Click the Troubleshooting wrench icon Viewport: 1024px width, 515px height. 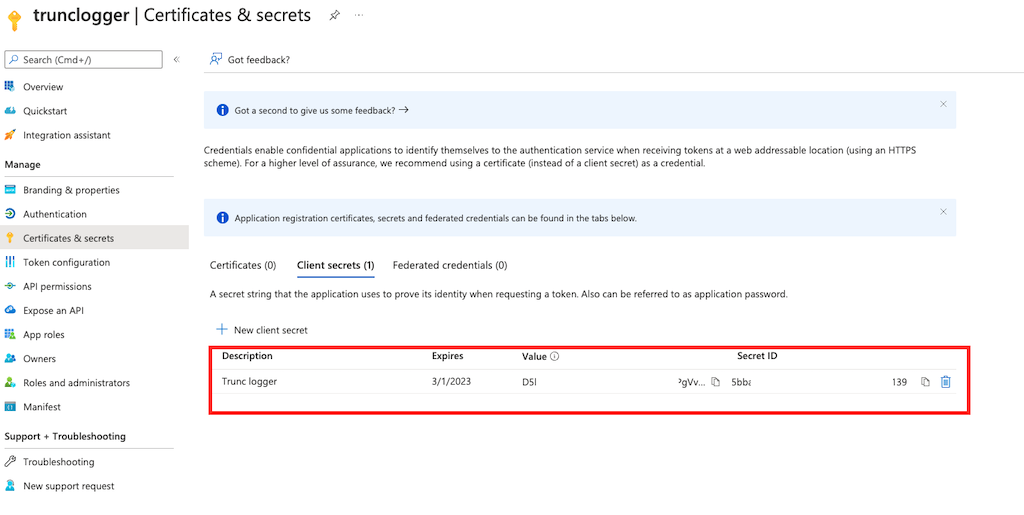click(10, 461)
